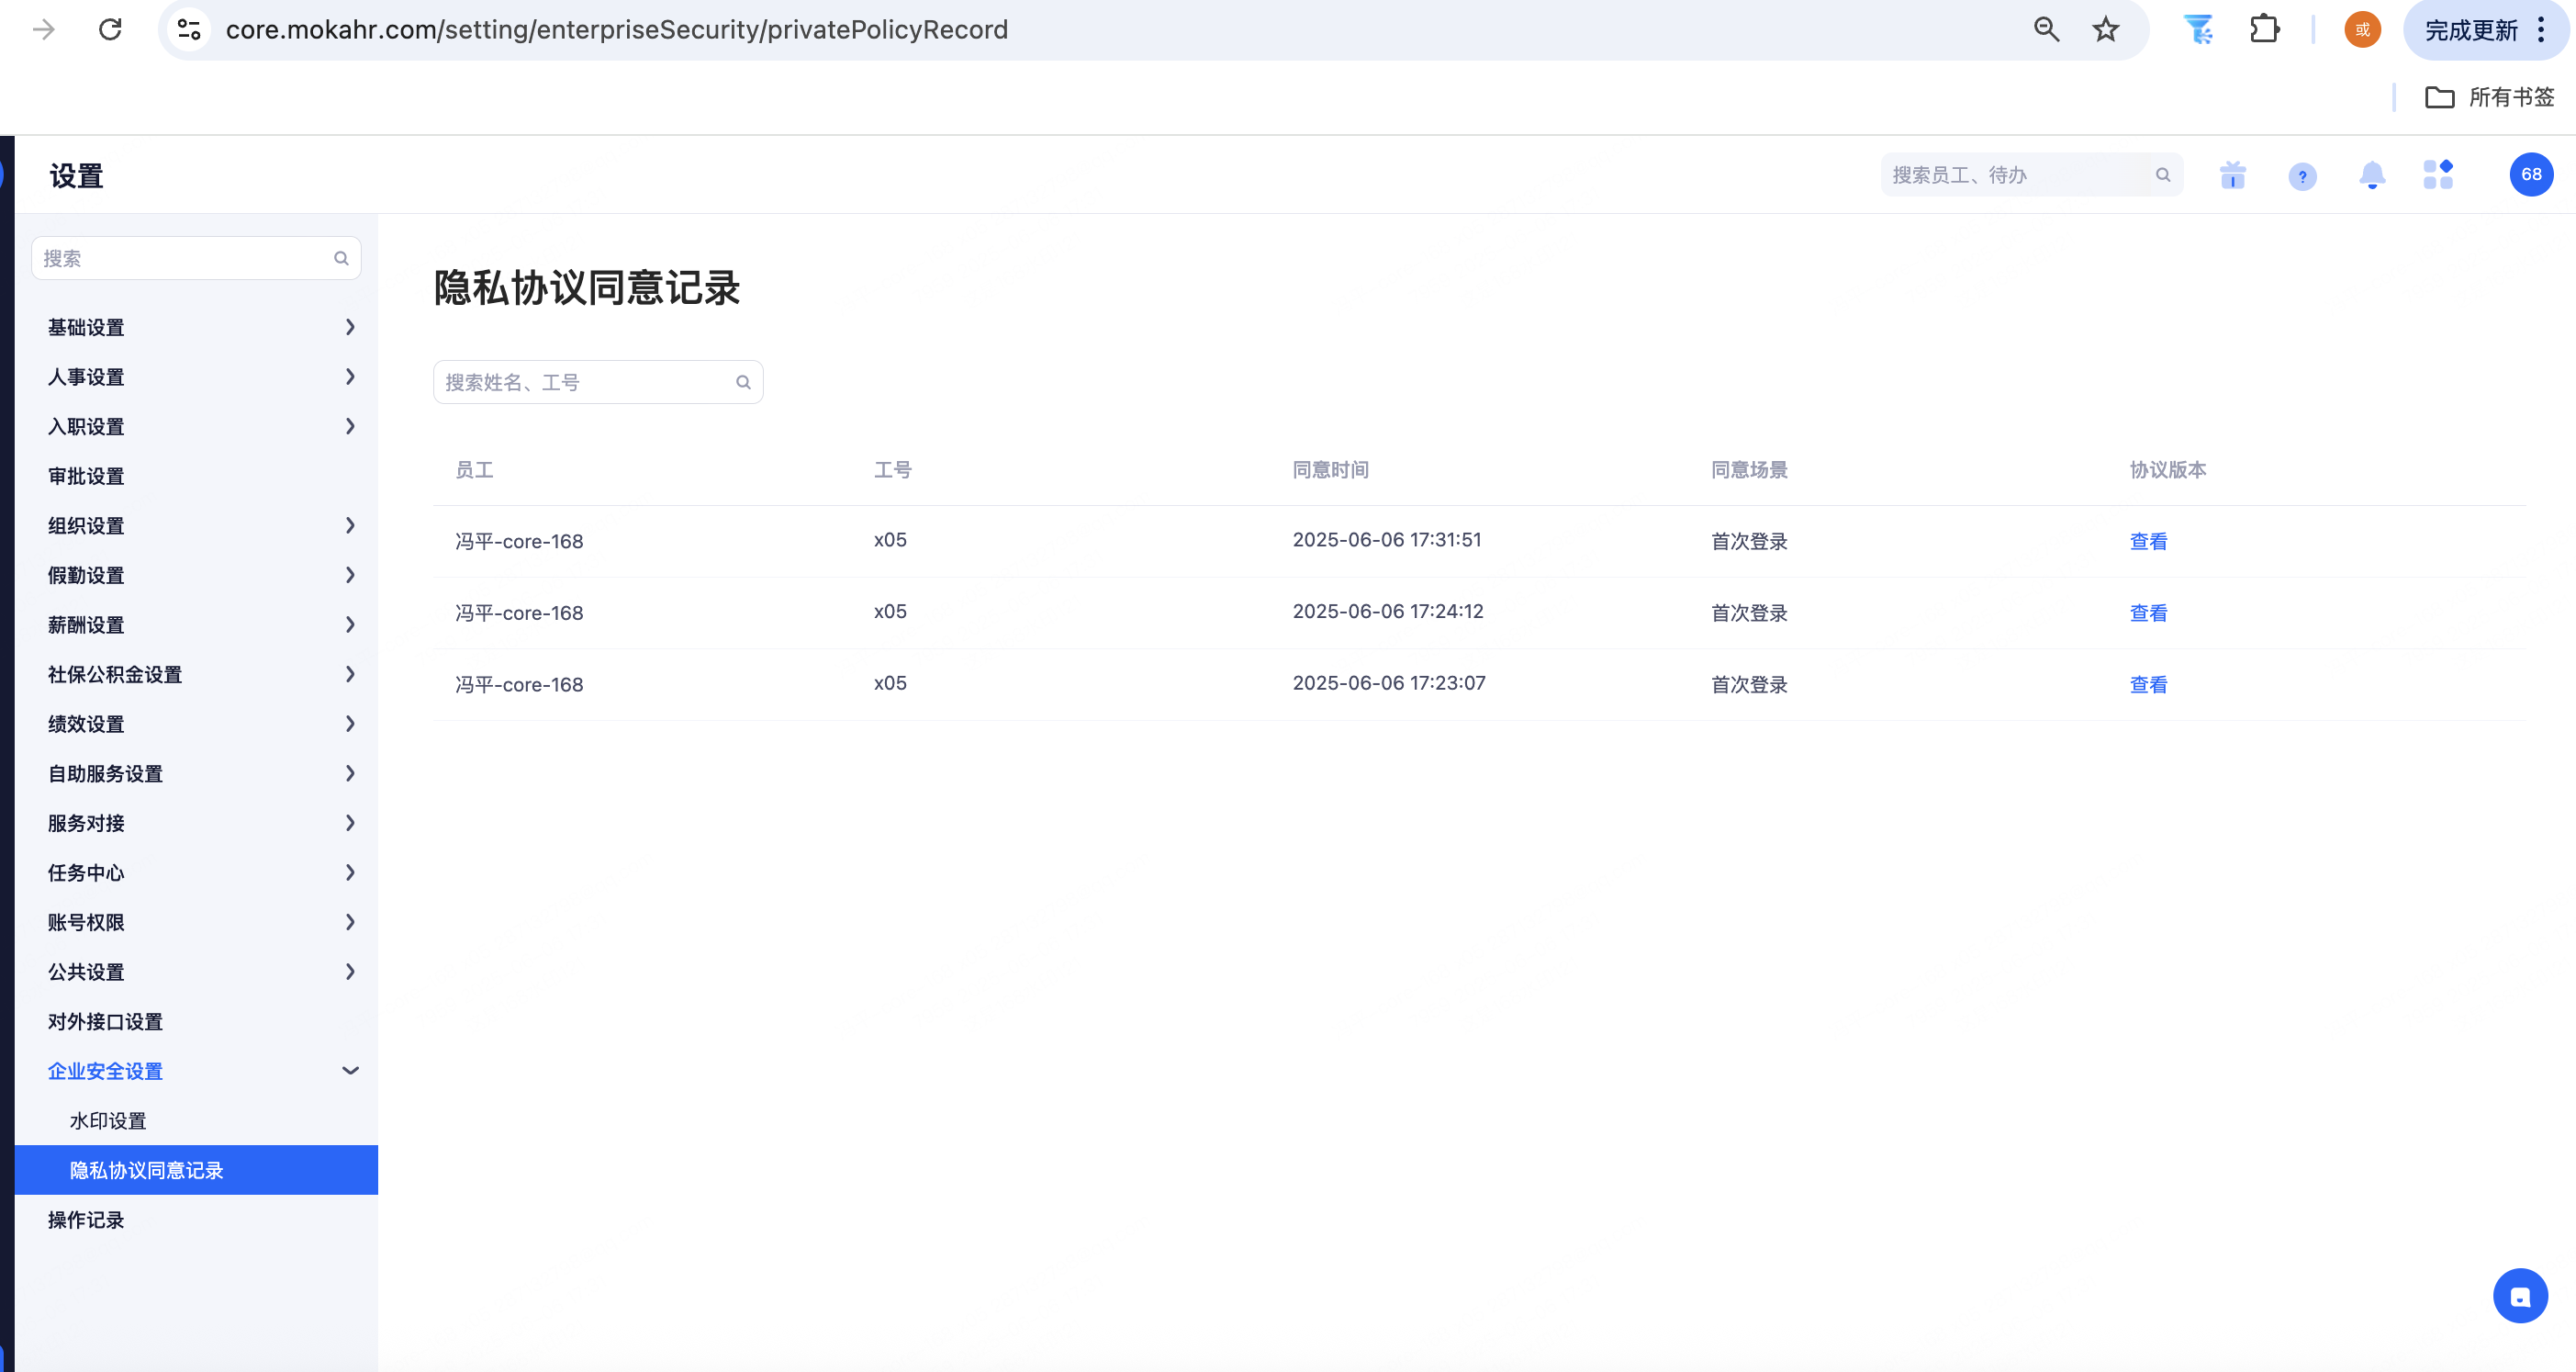Open the orange Chrome profile avatar
Viewport: 2576px width, 1372px height.
(2362, 29)
